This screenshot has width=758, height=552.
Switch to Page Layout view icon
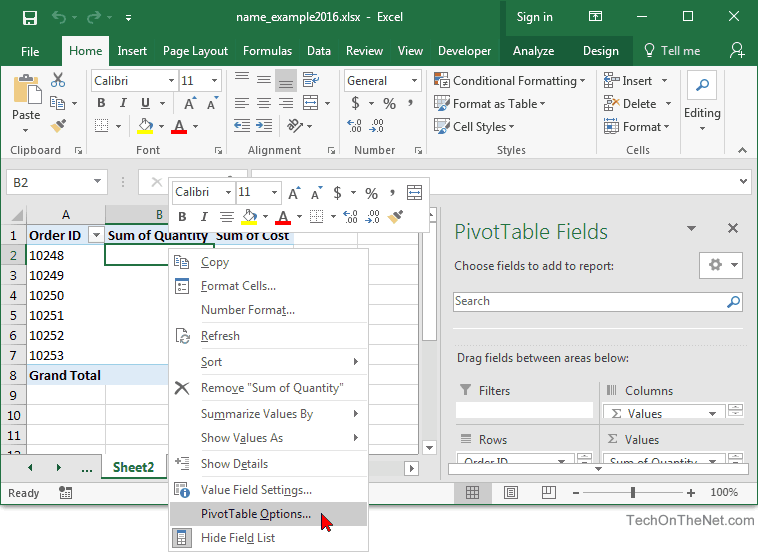(510, 493)
